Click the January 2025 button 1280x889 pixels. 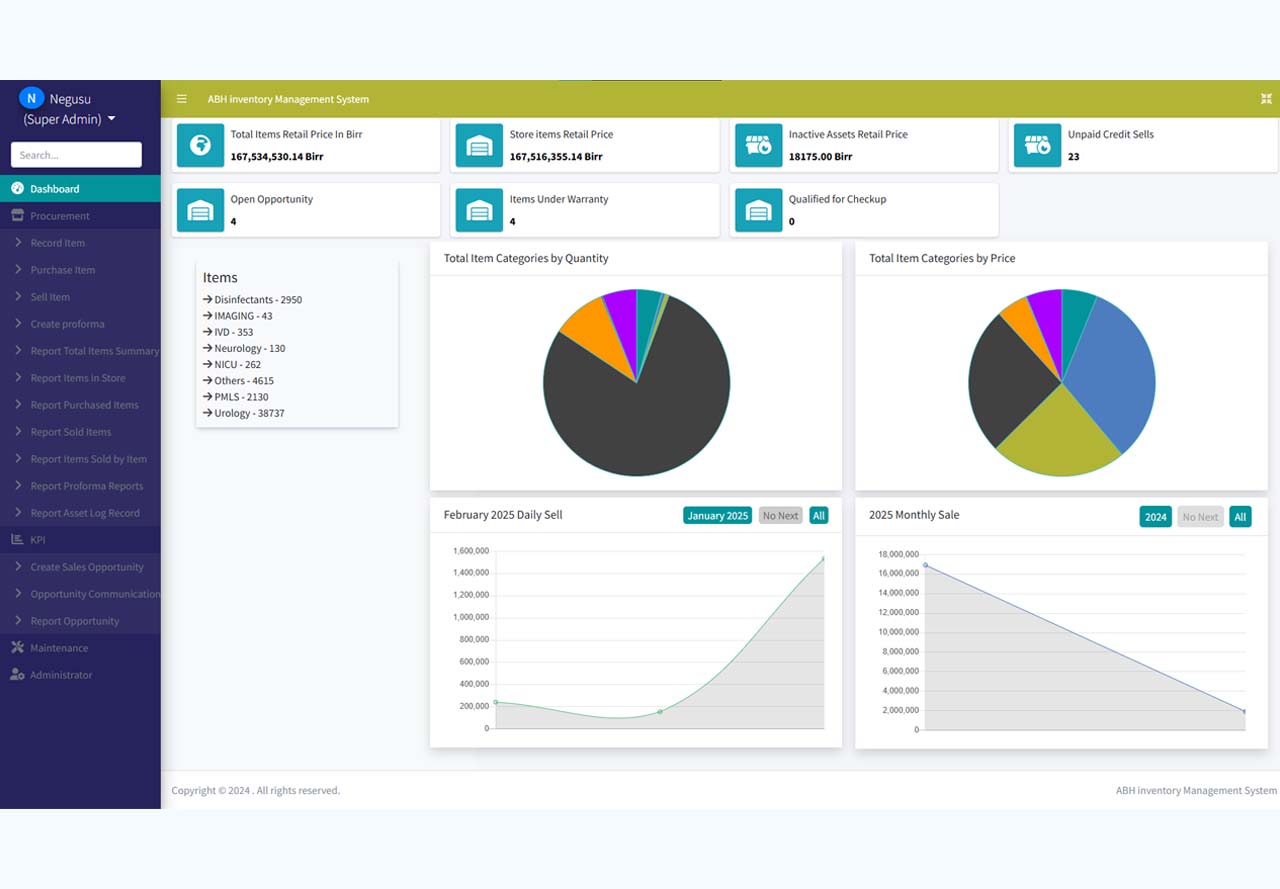pyautogui.click(x=717, y=516)
